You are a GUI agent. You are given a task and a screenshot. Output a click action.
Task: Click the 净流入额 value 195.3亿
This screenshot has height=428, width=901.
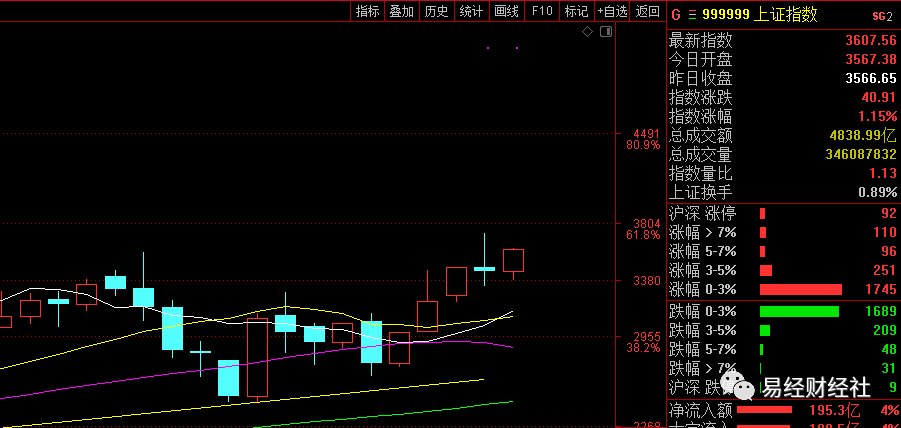(835, 410)
